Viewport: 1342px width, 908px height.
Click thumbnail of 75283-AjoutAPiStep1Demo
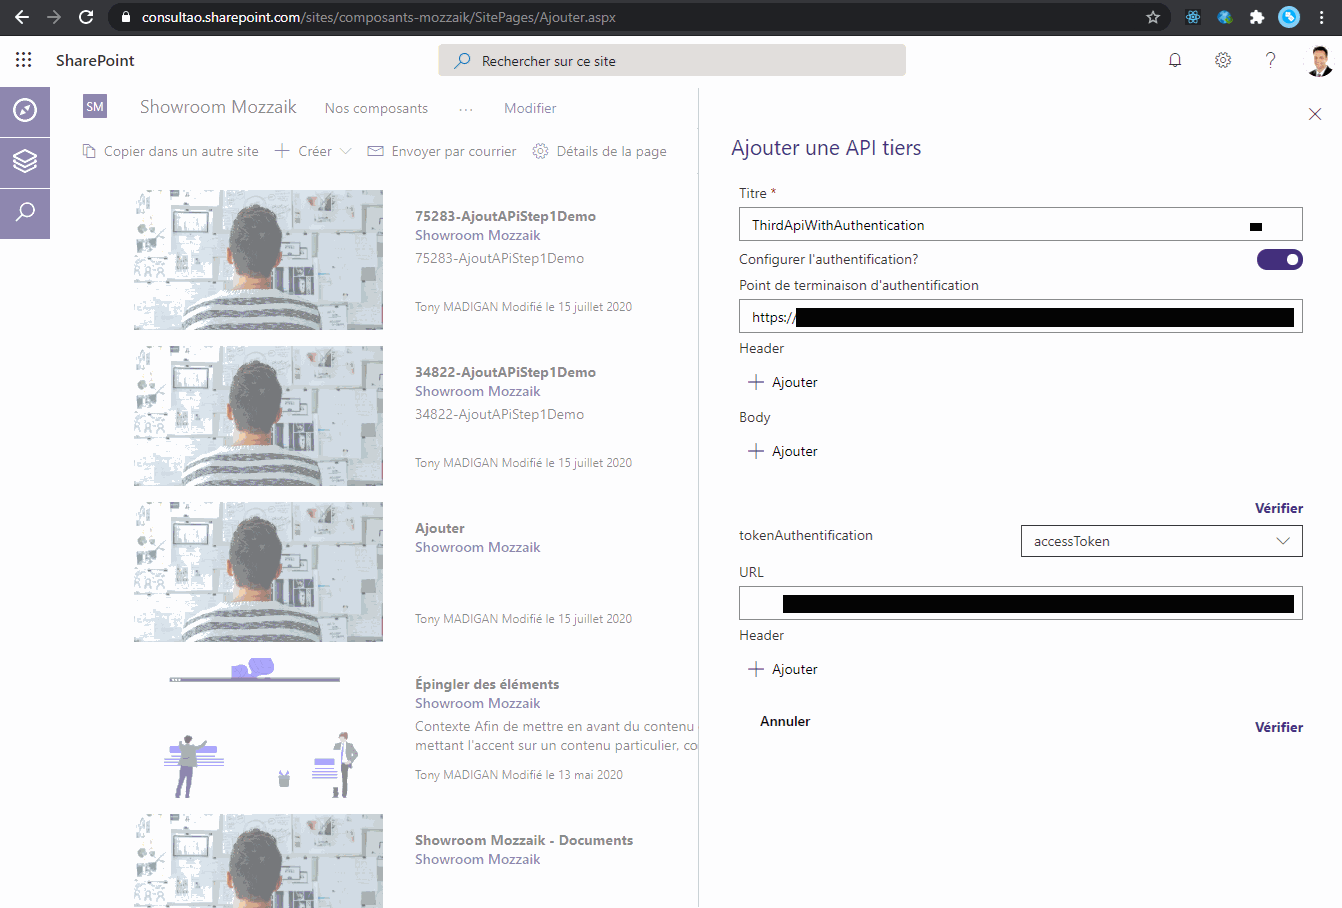click(x=258, y=260)
